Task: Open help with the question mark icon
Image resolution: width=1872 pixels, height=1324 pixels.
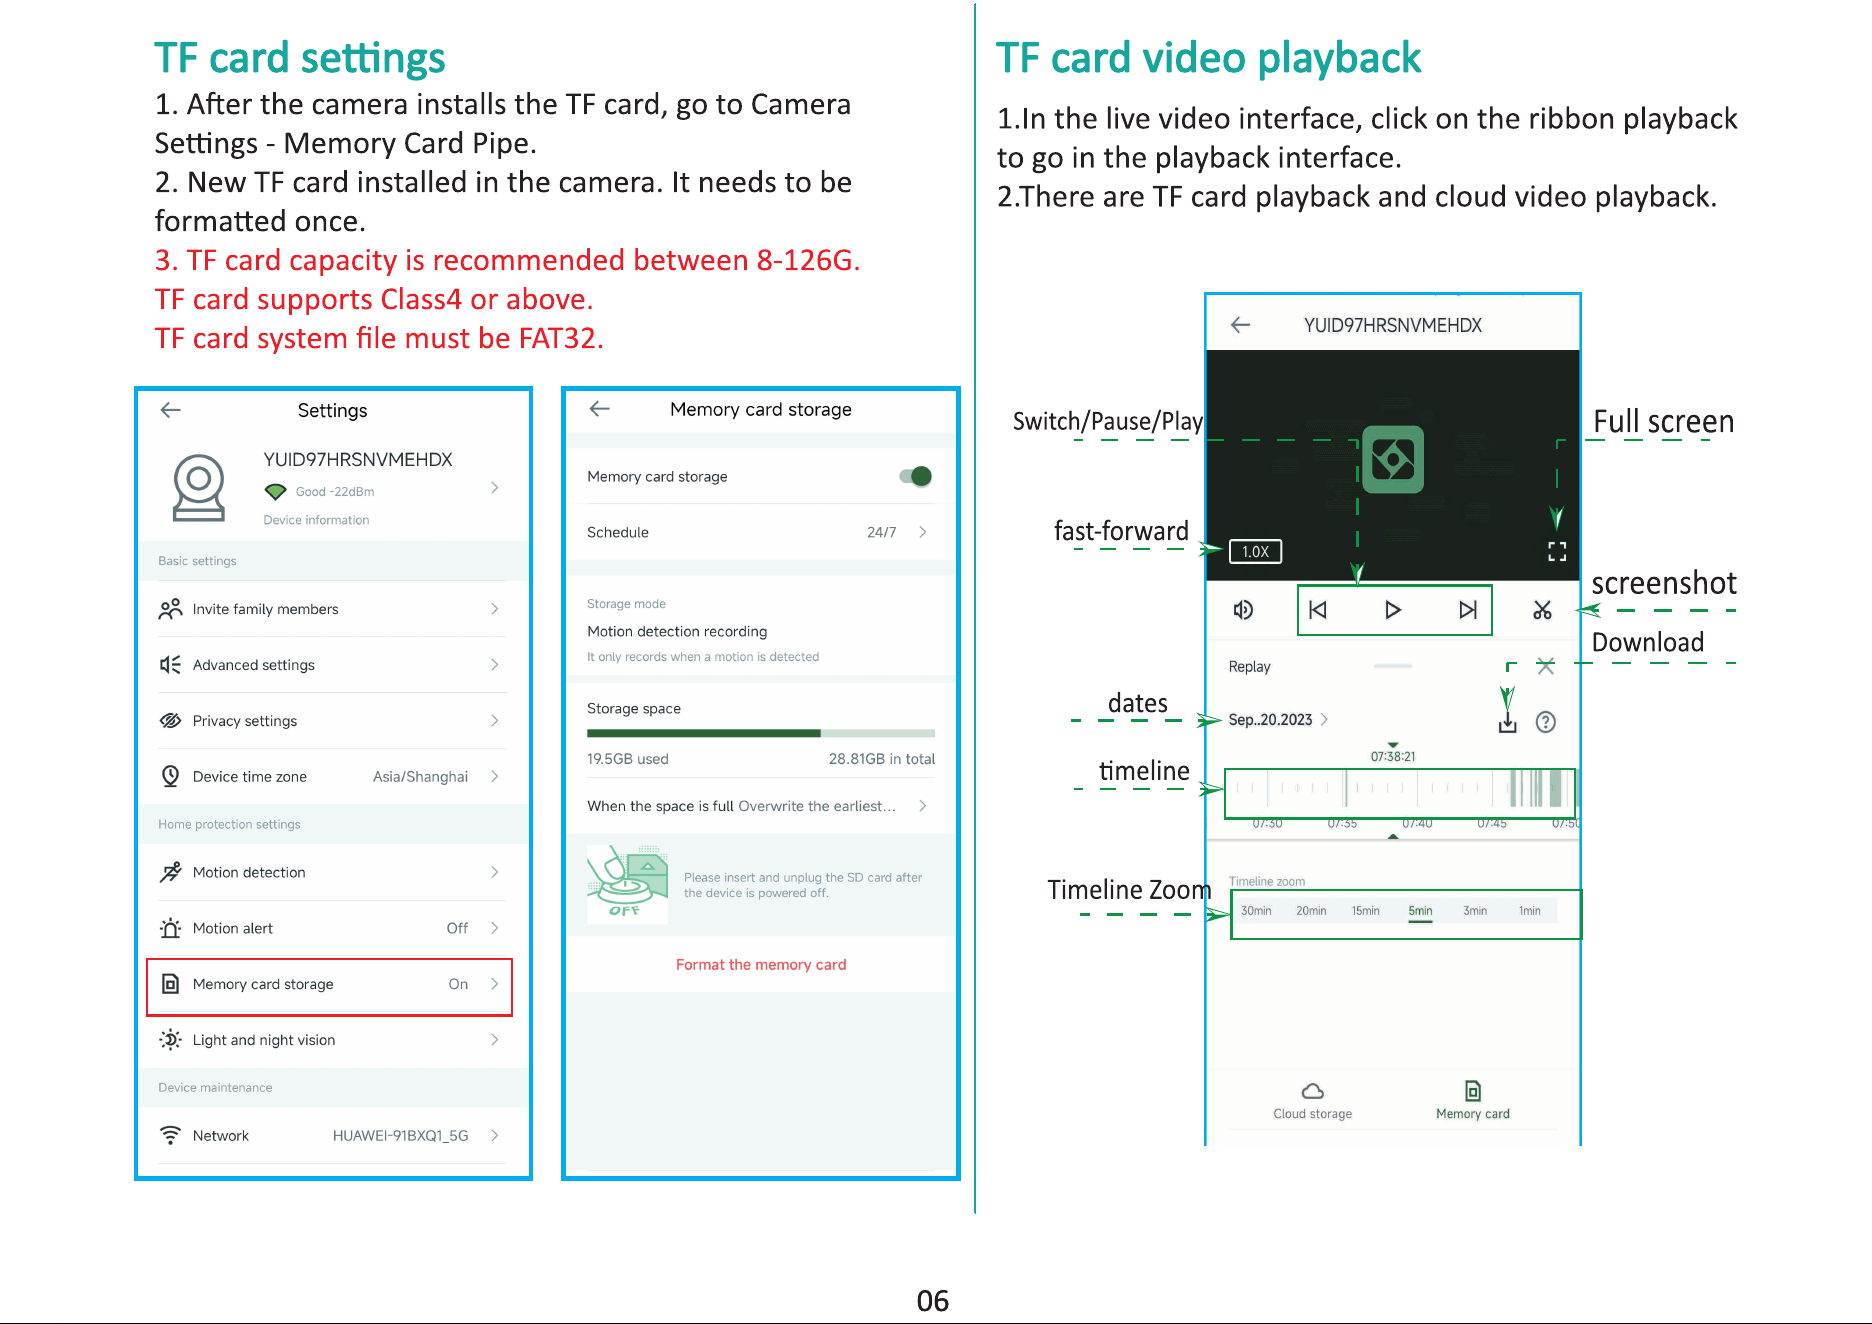Action: pyautogui.click(x=1546, y=722)
